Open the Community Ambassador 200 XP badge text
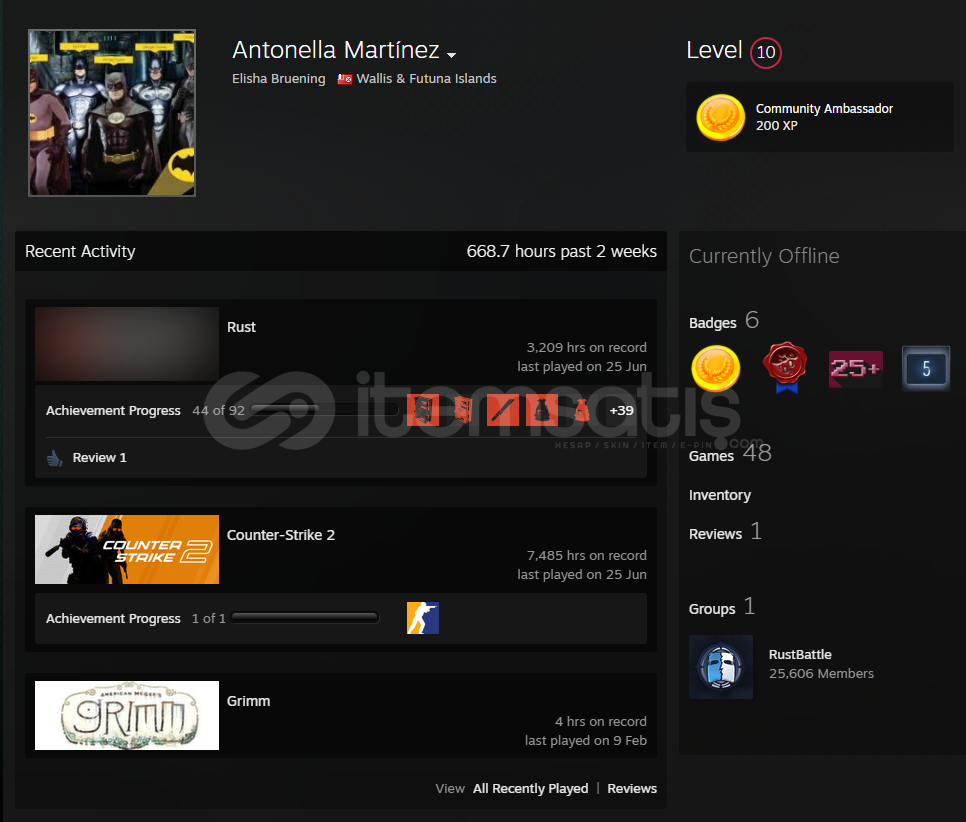Screen dimensions: 966x822 pyautogui.click(x=824, y=117)
